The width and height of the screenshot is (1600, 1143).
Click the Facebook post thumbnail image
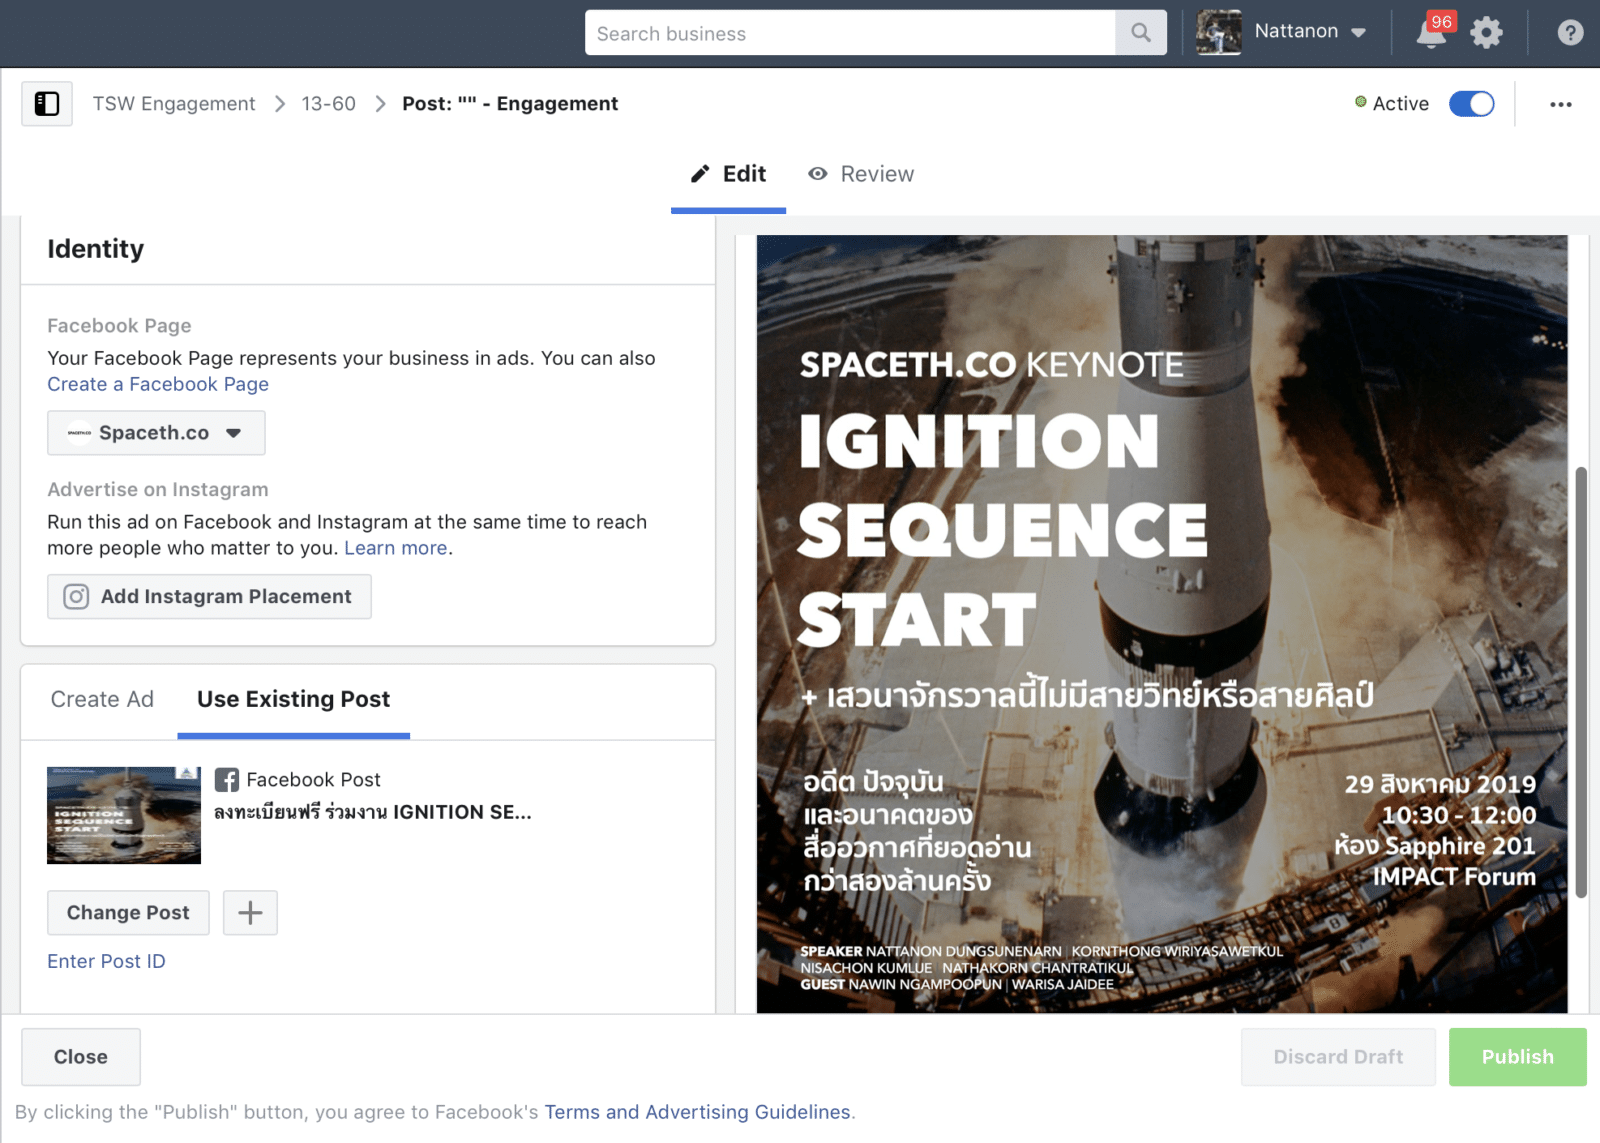coord(124,815)
